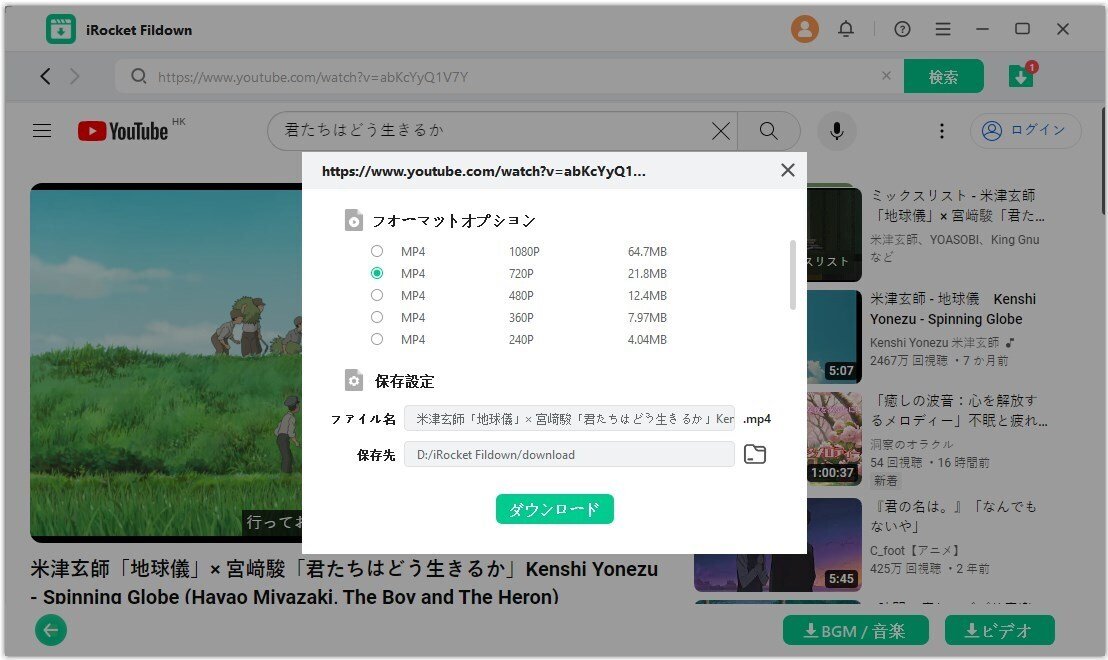1108x660 pixels.
Task: Activate YouTube voice search microphone
Action: (x=837, y=131)
